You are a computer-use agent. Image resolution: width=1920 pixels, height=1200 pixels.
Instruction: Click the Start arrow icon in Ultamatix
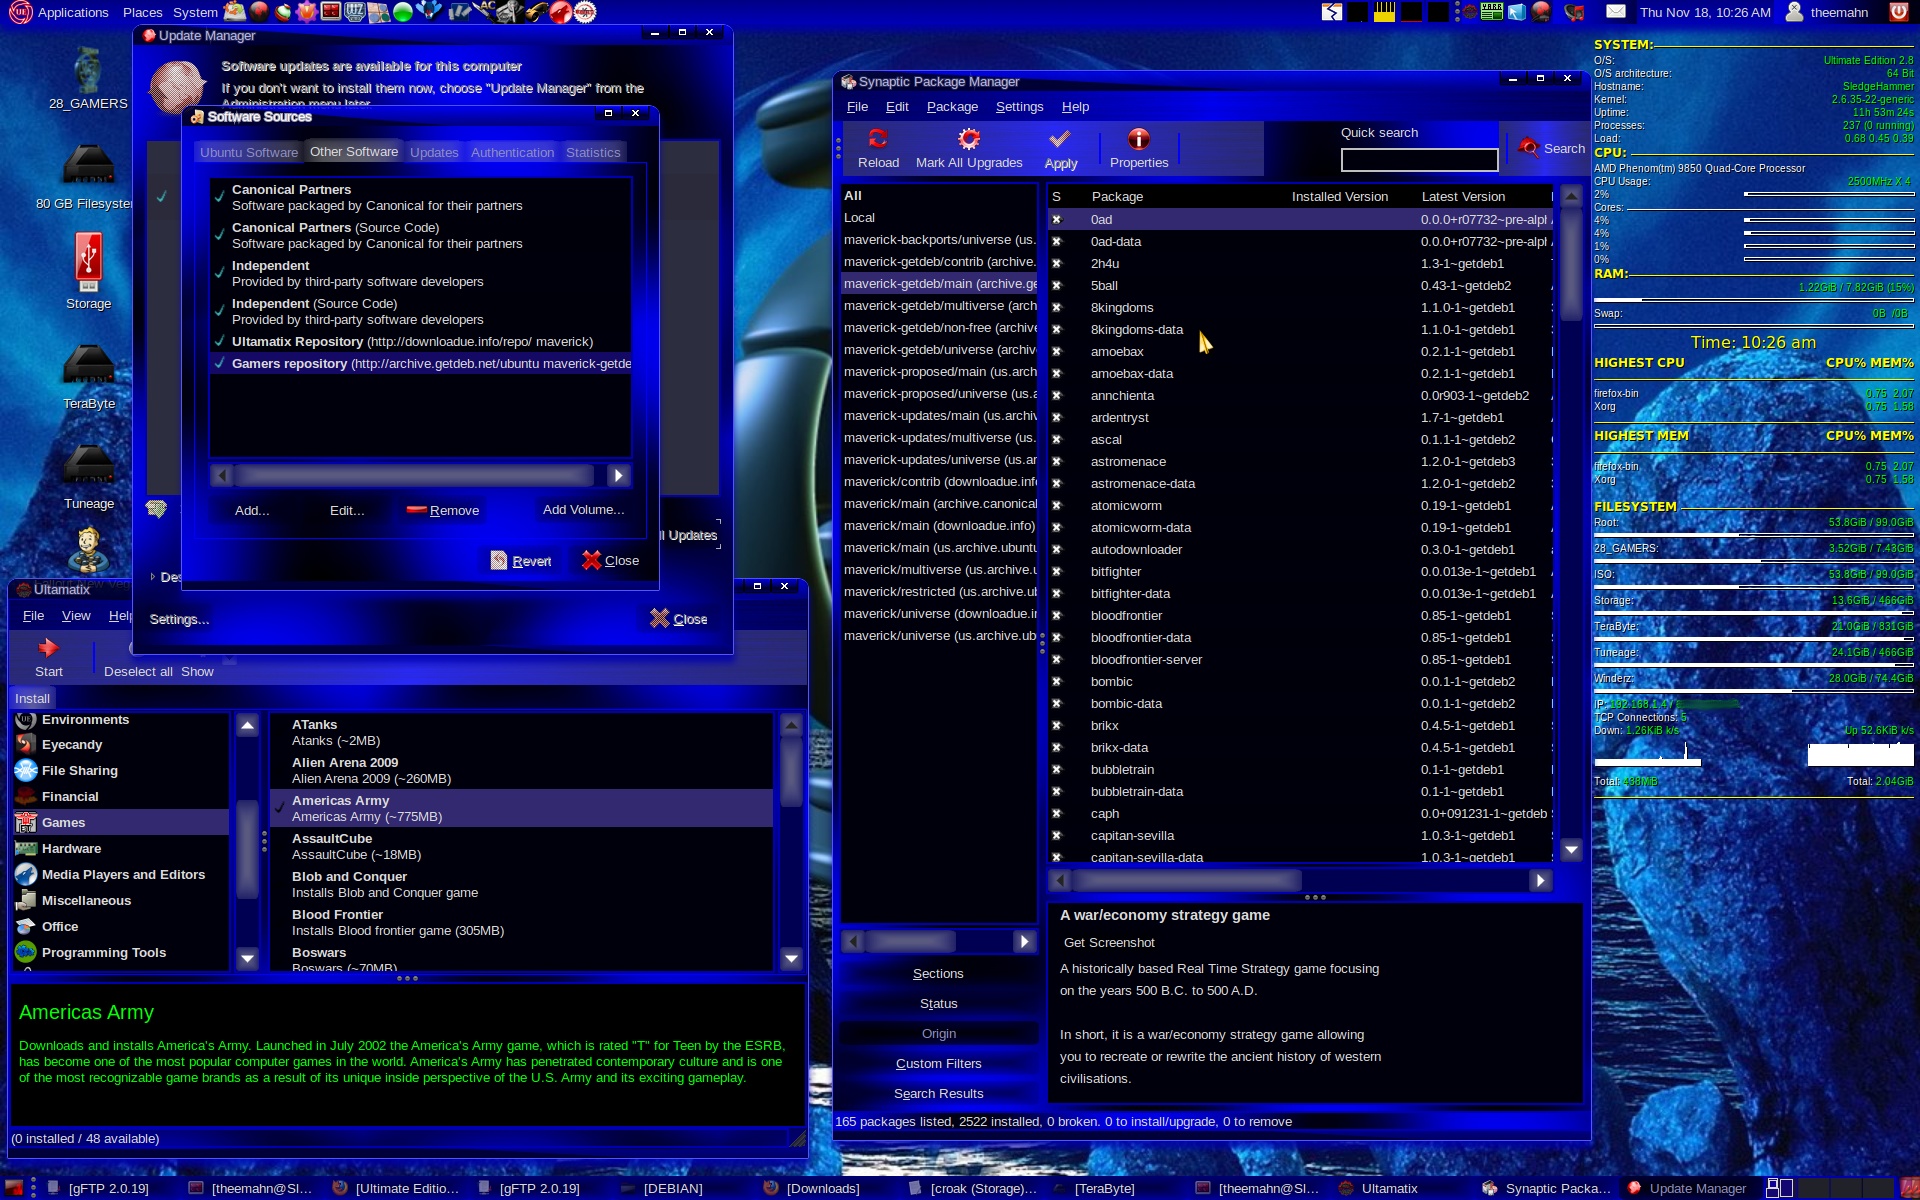click(48, 647)
